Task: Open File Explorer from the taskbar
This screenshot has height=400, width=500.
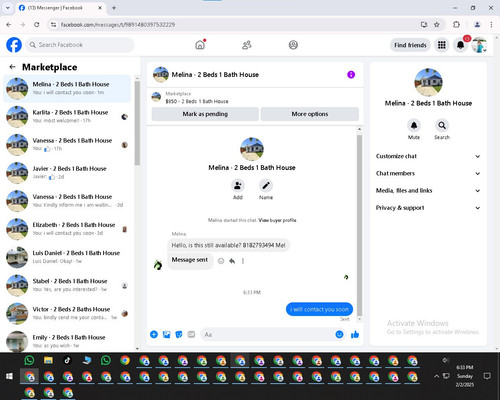Action: [x=48, y=360]
